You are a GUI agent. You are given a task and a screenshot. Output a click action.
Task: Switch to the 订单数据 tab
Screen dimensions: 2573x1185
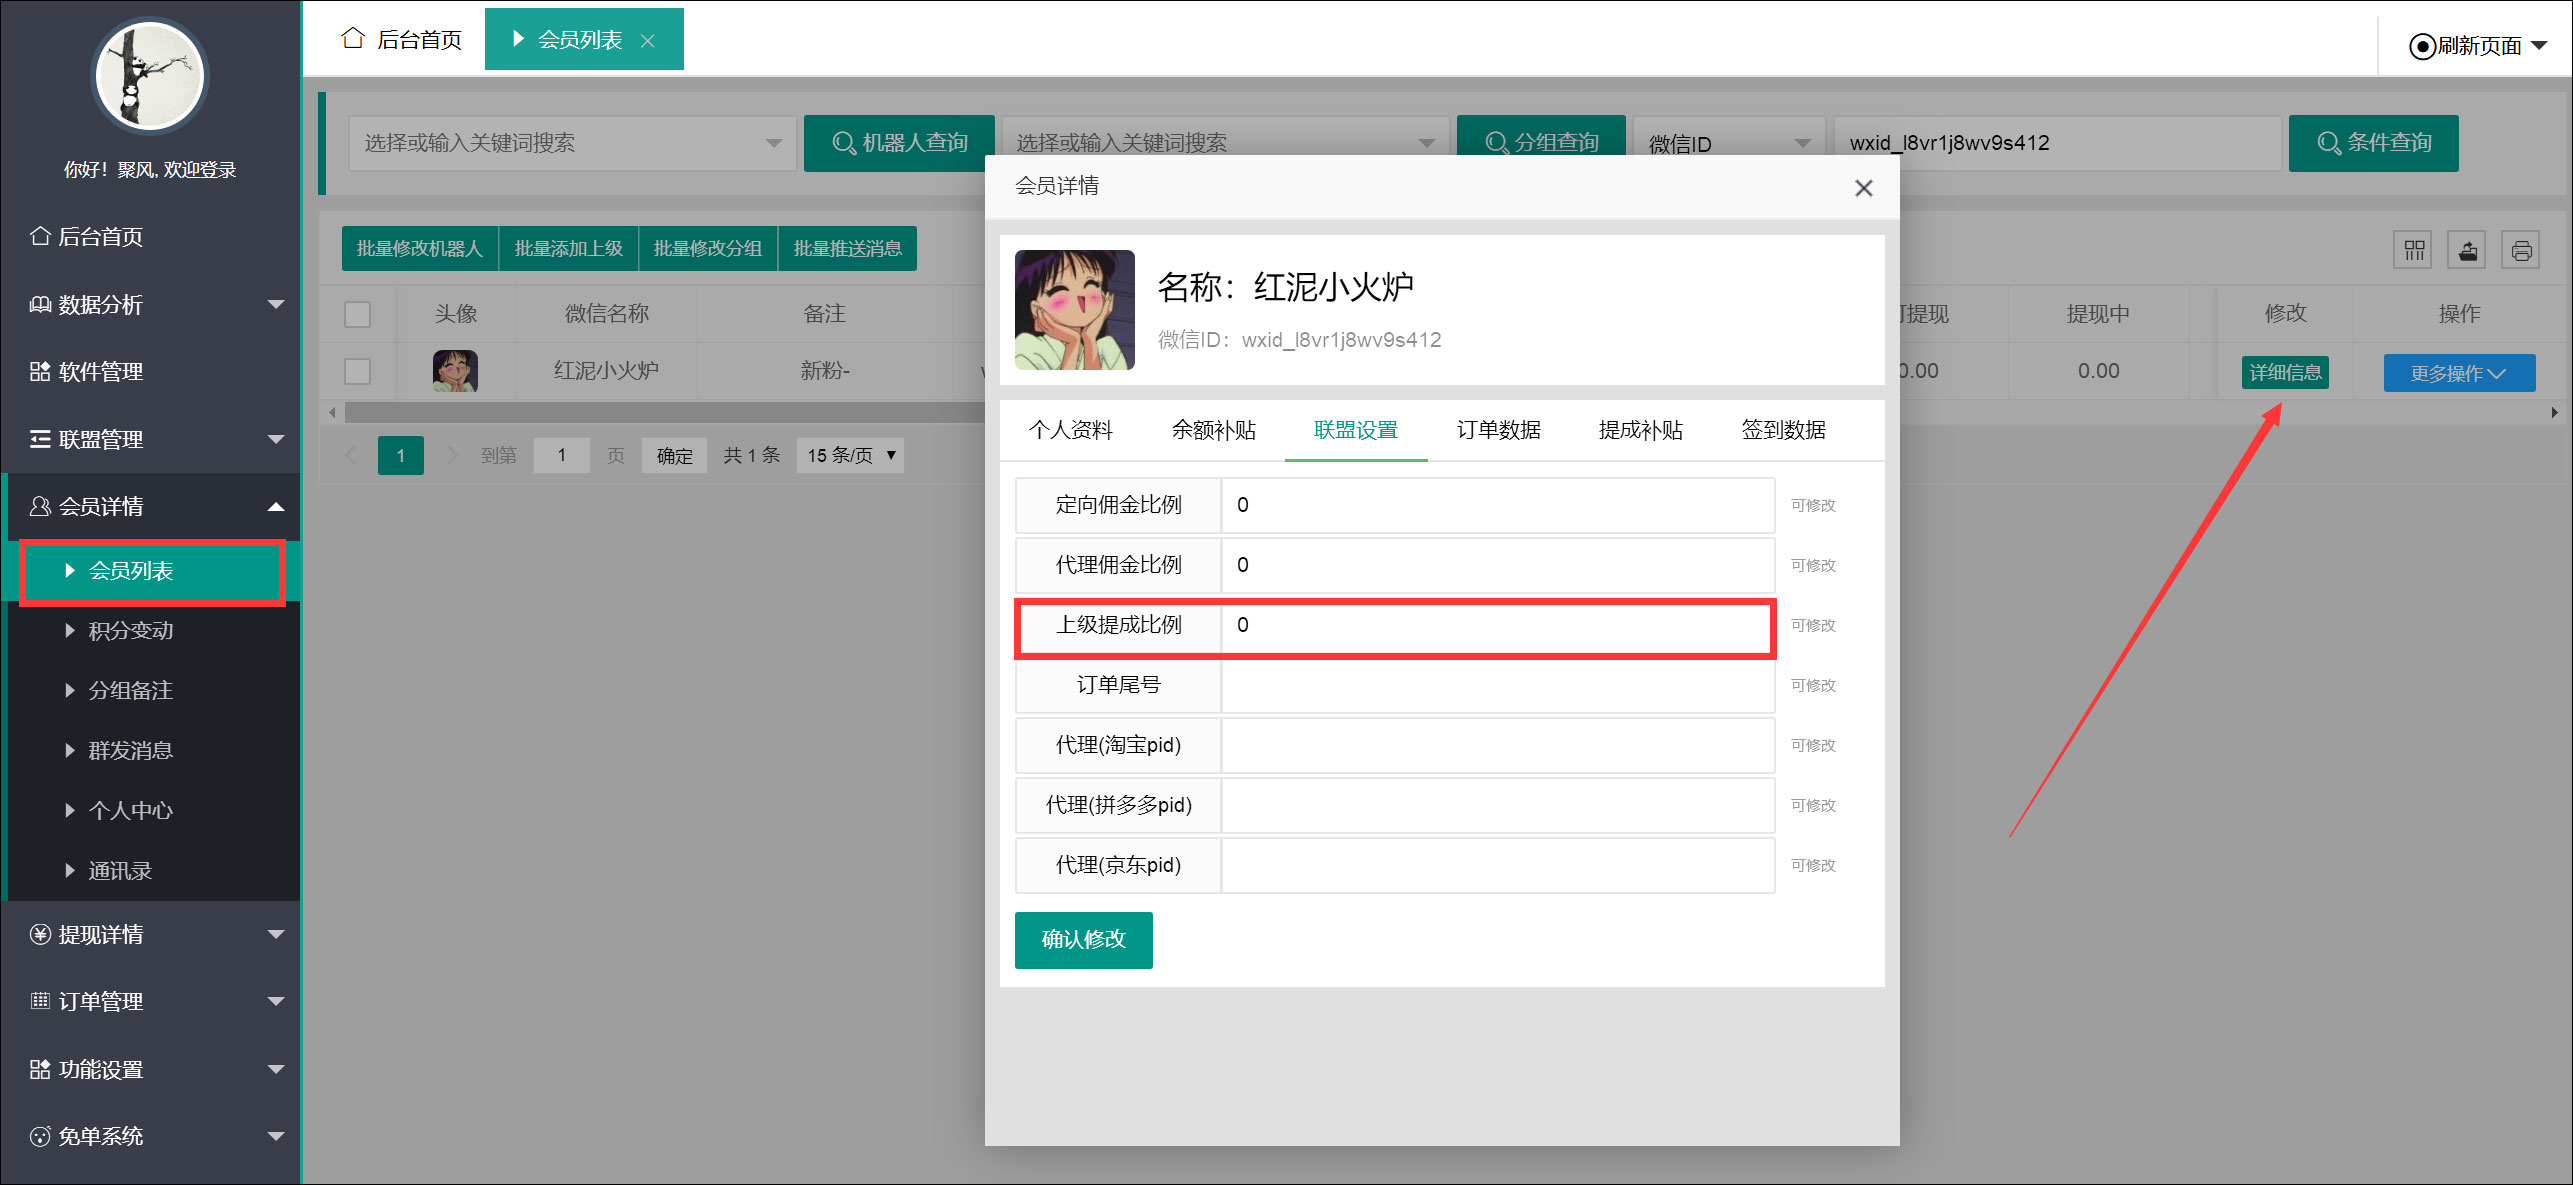click(1498, 430)
